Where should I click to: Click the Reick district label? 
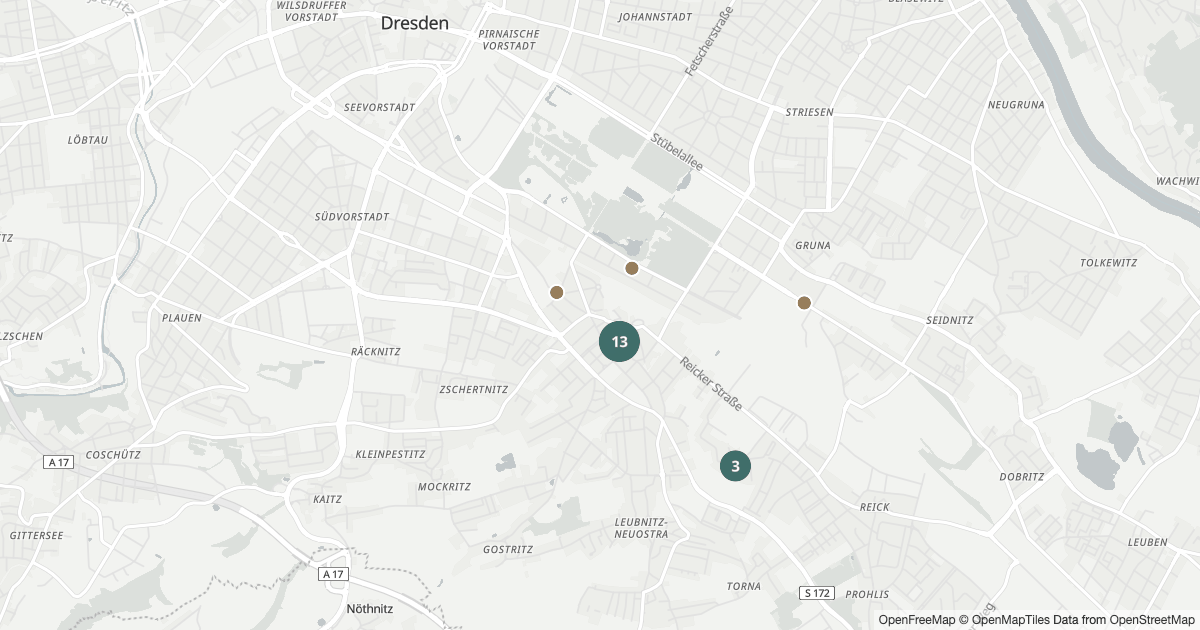pos(875,507)
